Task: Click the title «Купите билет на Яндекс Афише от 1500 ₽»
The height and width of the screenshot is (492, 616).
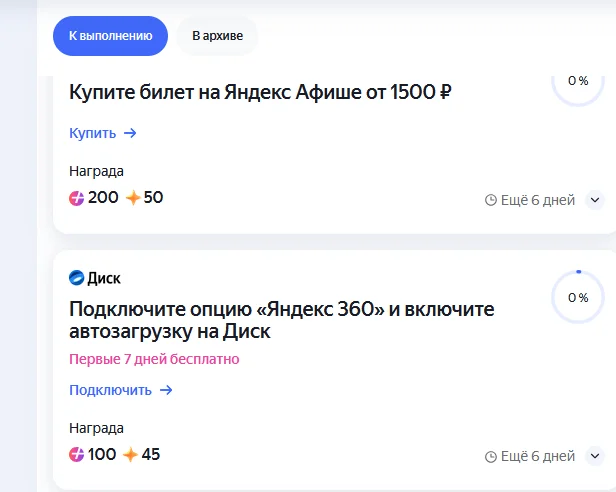Action: click(x=260, y=92)
